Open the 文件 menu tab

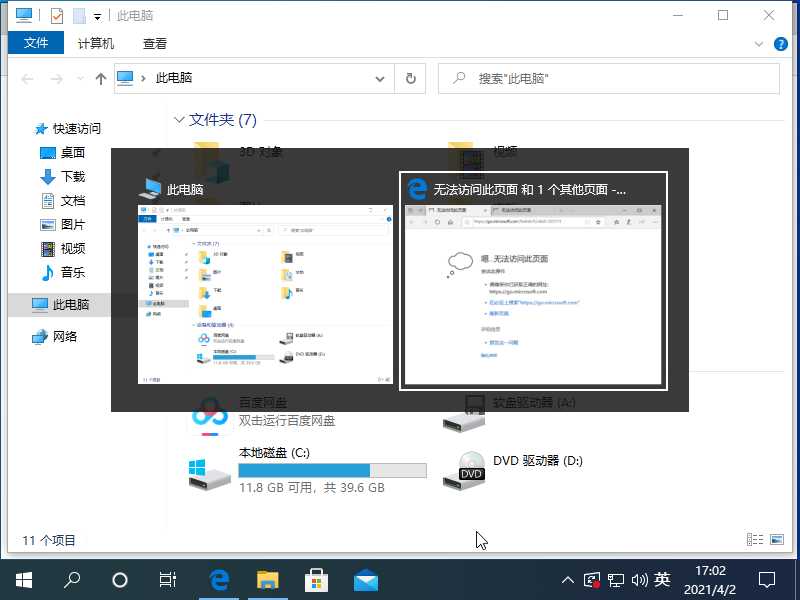[x=36, y=43]
